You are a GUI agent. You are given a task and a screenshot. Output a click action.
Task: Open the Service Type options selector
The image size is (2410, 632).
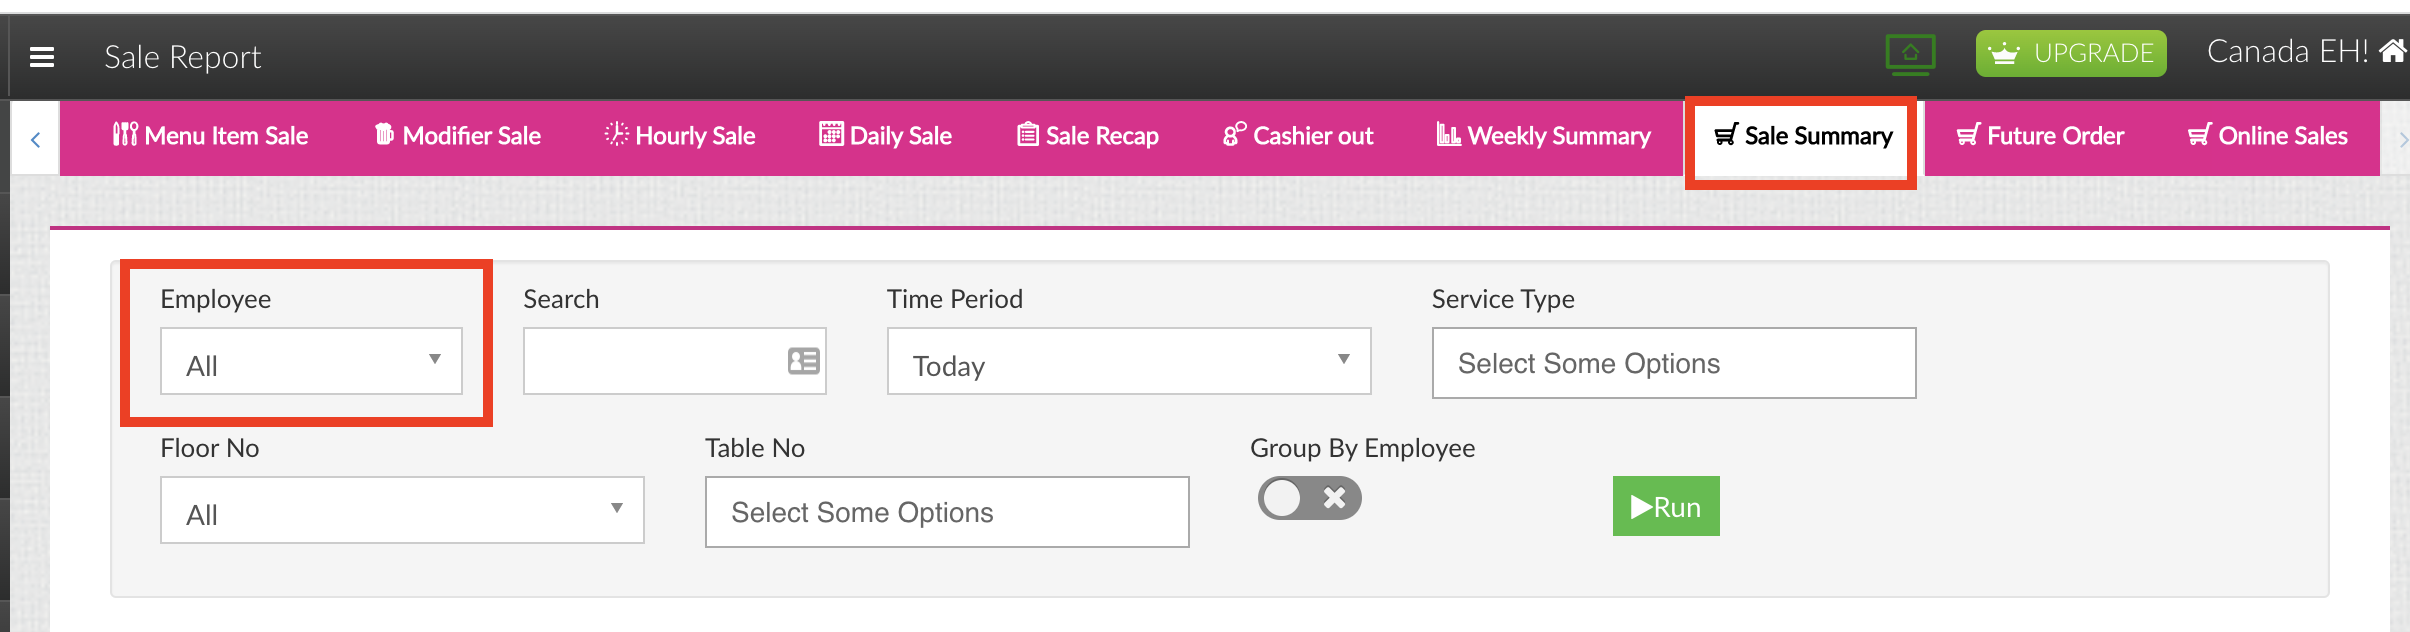tap(1674, 363)
